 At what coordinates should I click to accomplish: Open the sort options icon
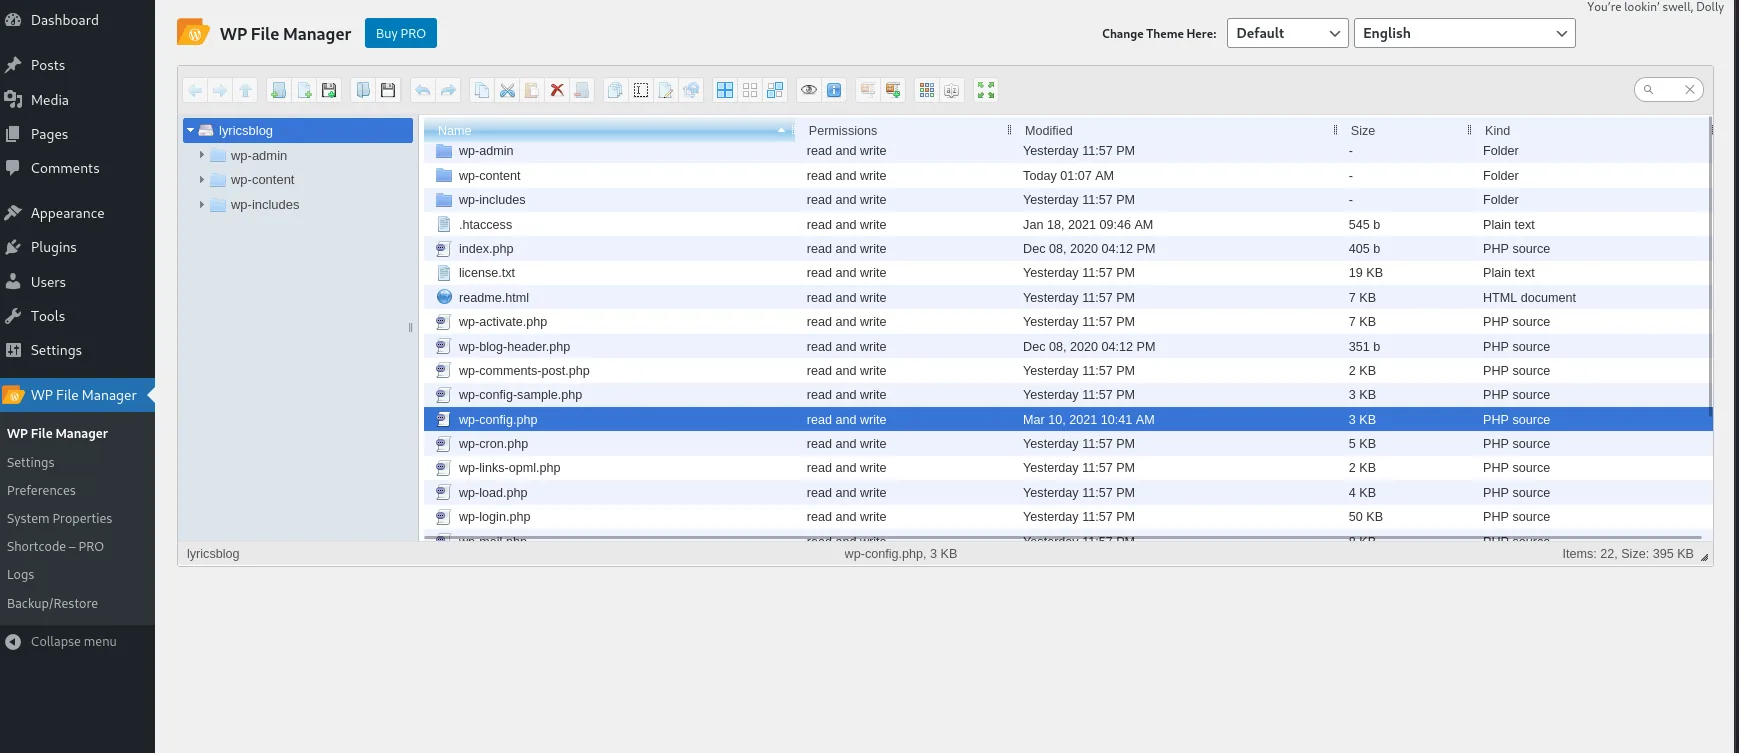click(952, 90)
